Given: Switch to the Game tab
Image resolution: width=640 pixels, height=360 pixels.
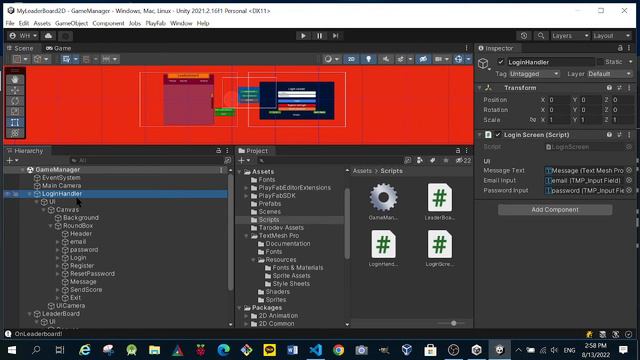Looking at the screenshot, I should 59,48.
